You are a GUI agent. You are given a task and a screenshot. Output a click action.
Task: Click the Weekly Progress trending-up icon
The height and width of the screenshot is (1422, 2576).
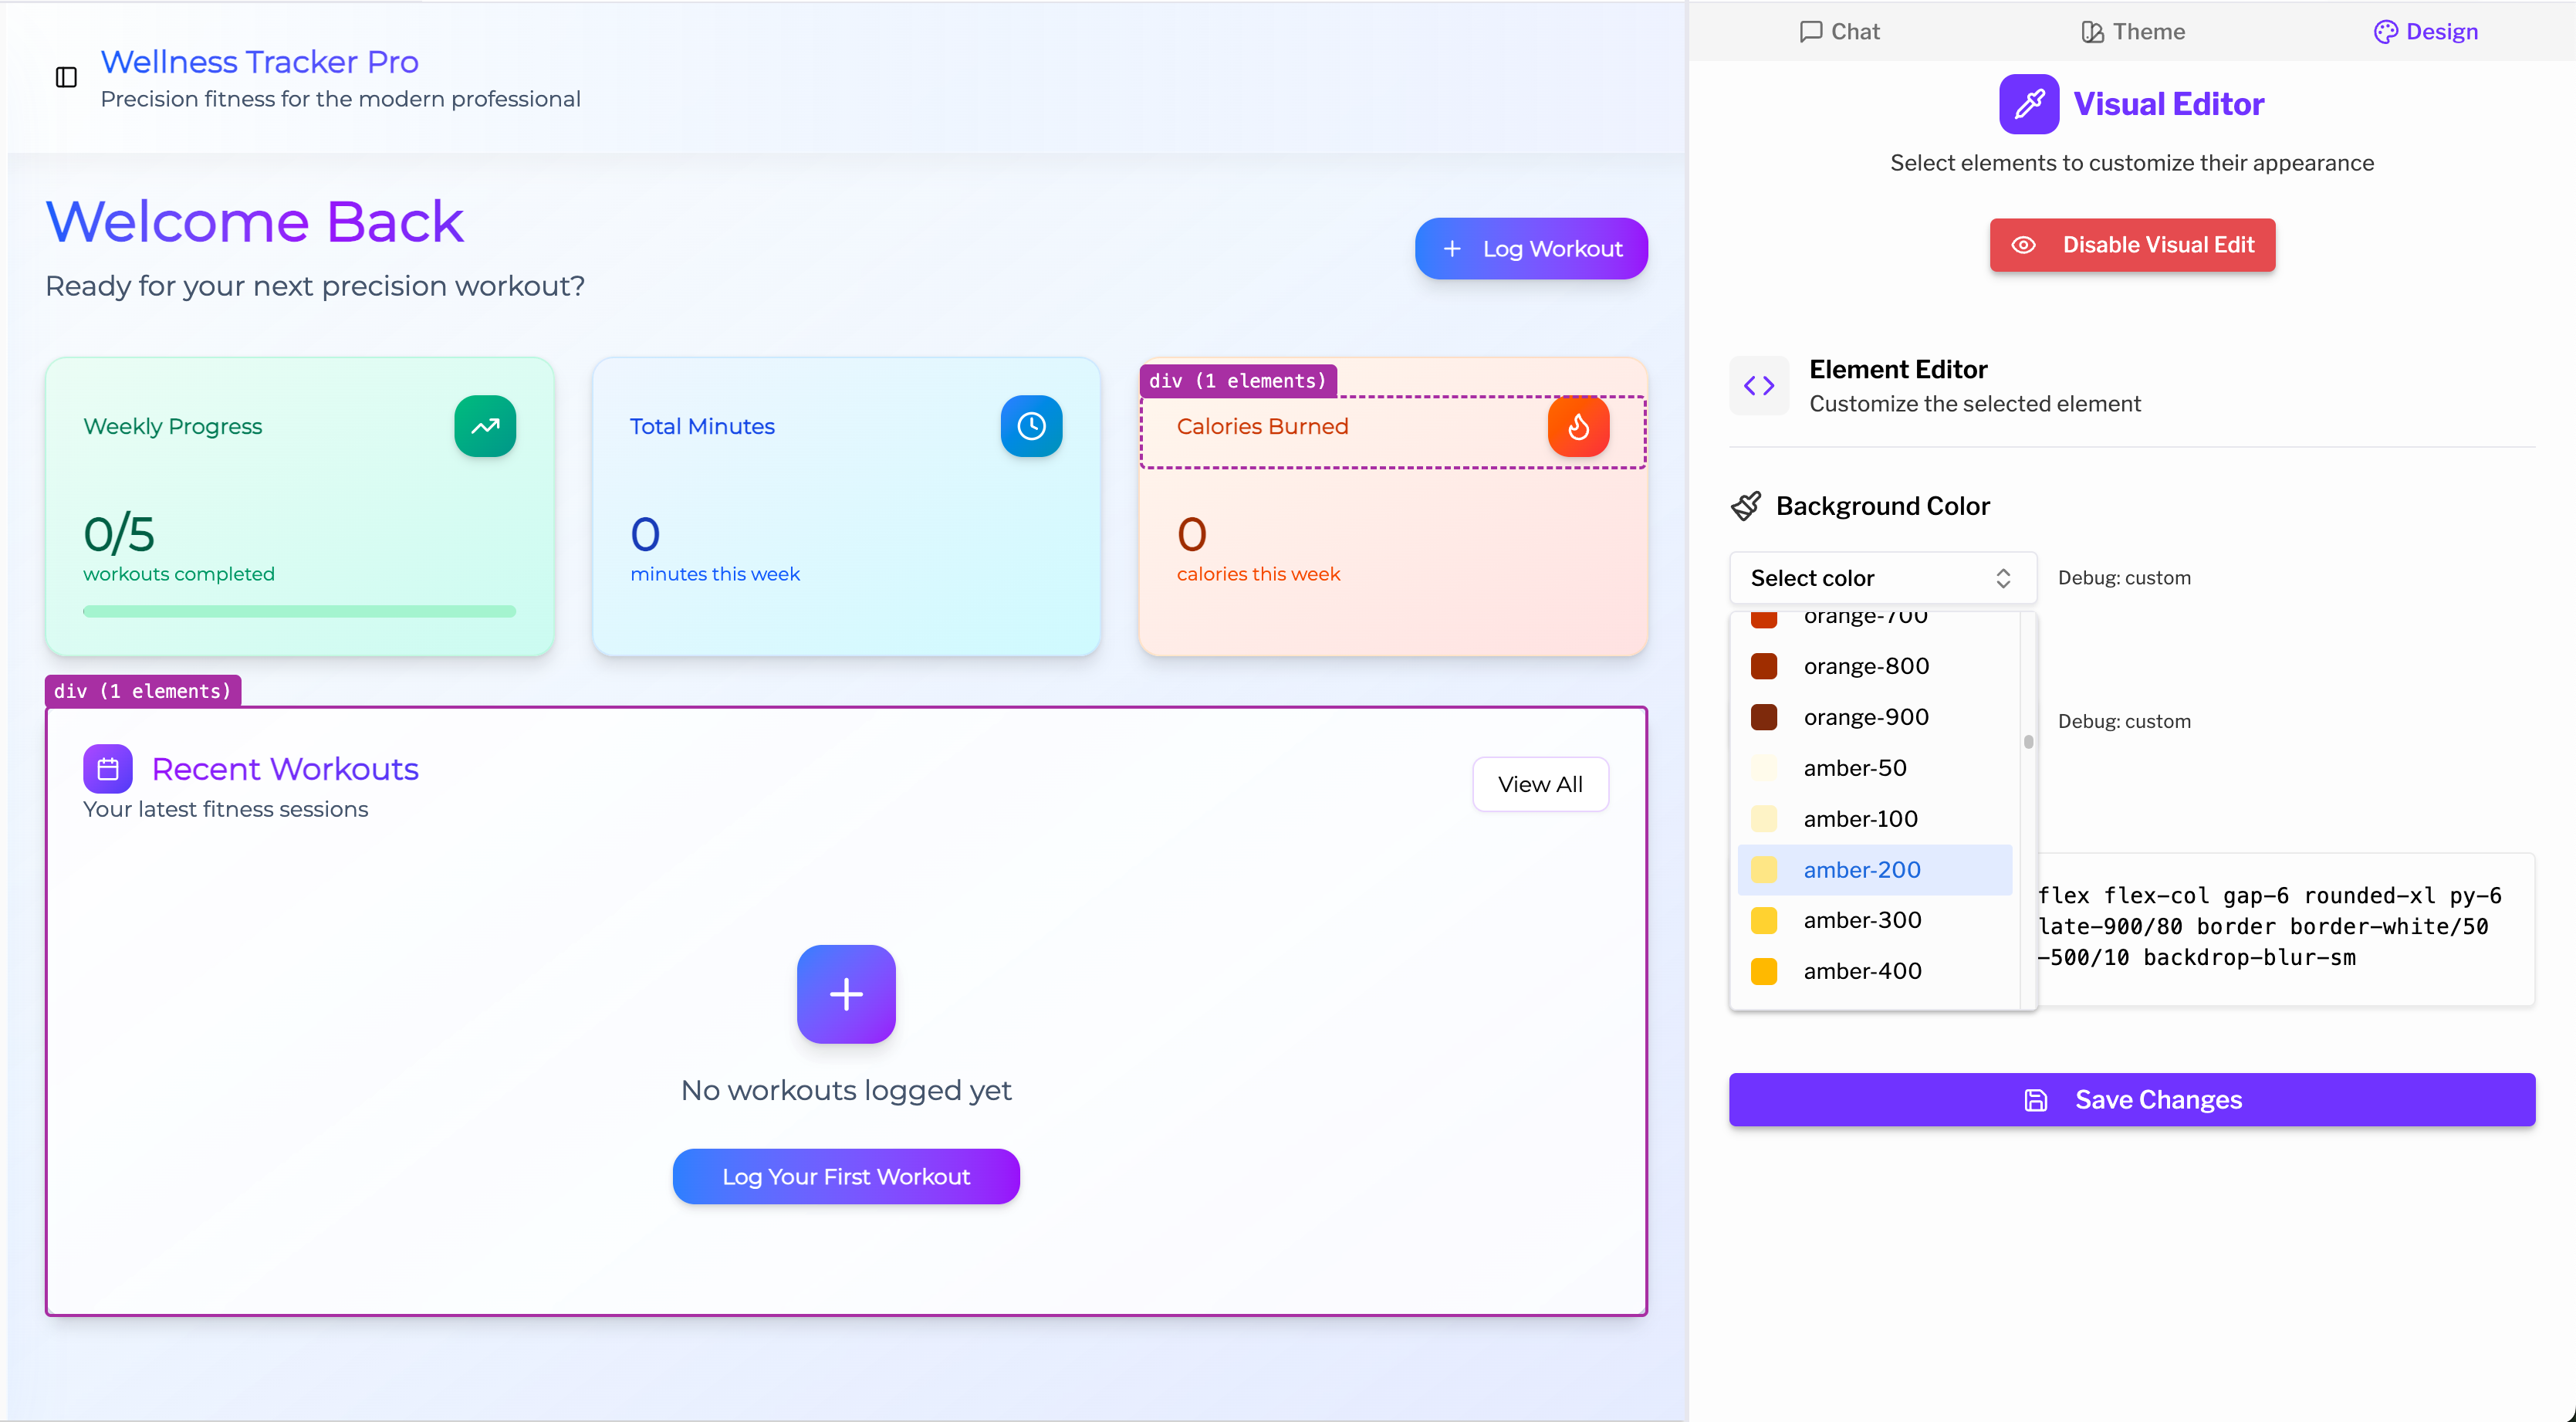pos(485,426)
